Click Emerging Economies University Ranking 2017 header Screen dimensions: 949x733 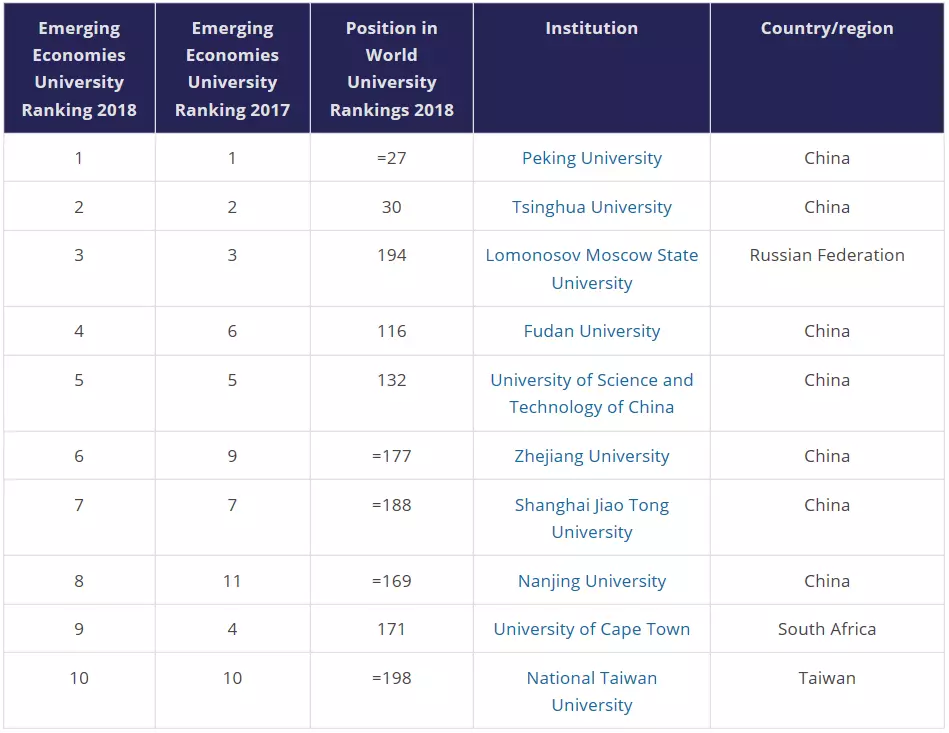pyautogui.click(x=232, y=69)
